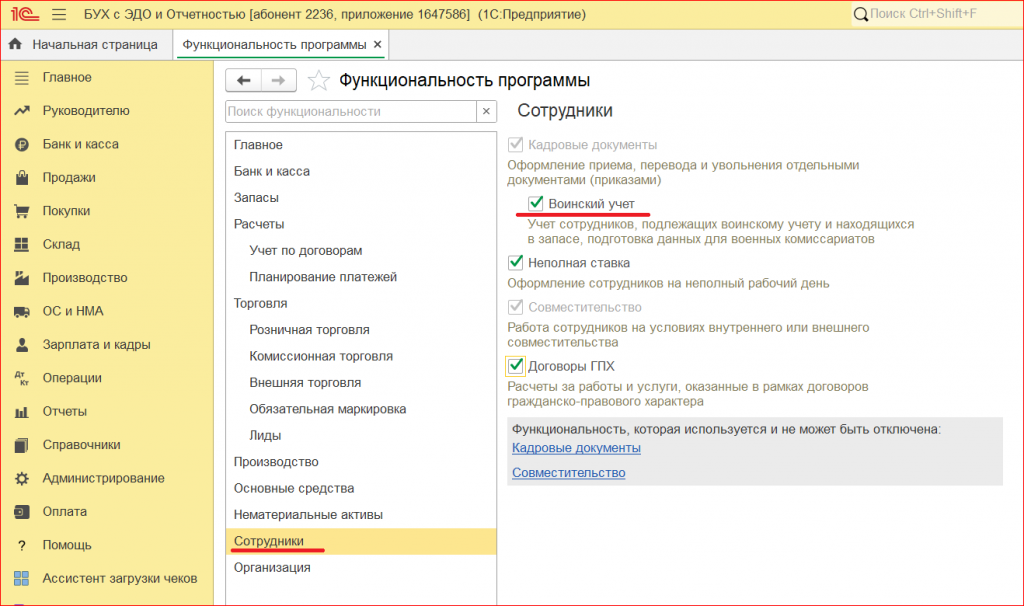
Task: Open the 1C hamburger main menu icon
Action: pos(59,14)
